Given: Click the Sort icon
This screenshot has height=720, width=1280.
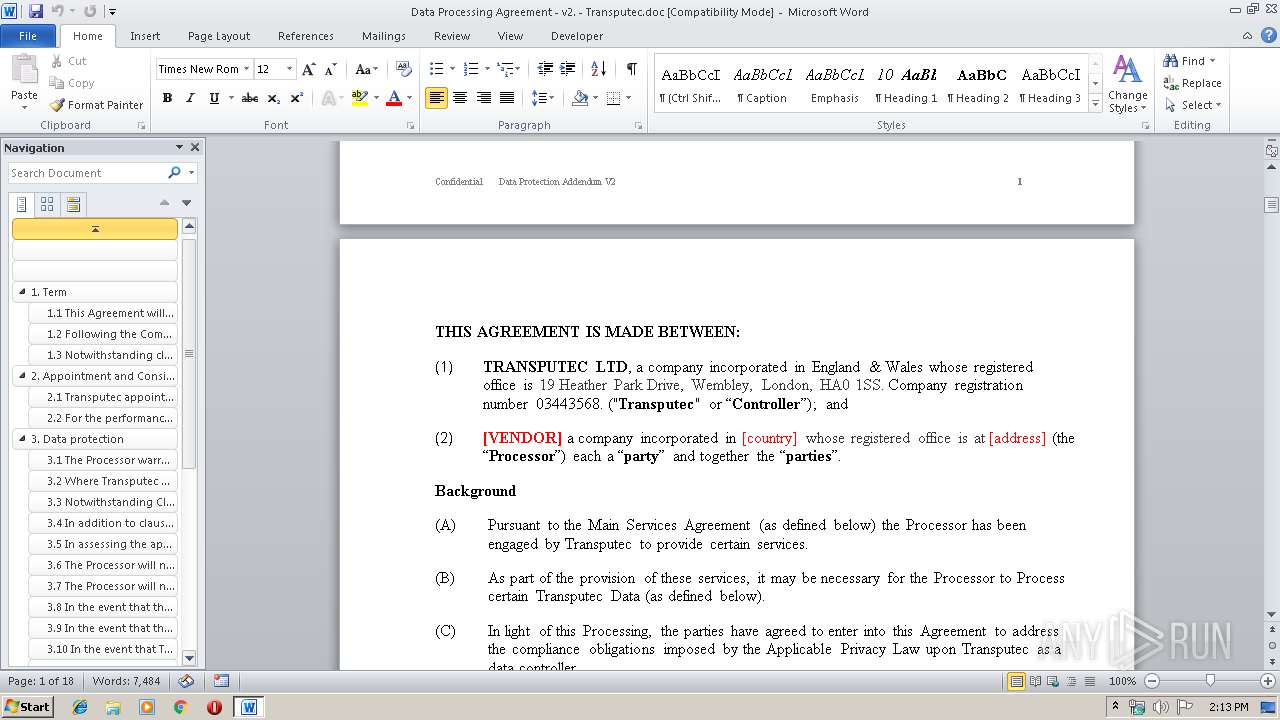Looking at the screenshot, I should 598,69.
